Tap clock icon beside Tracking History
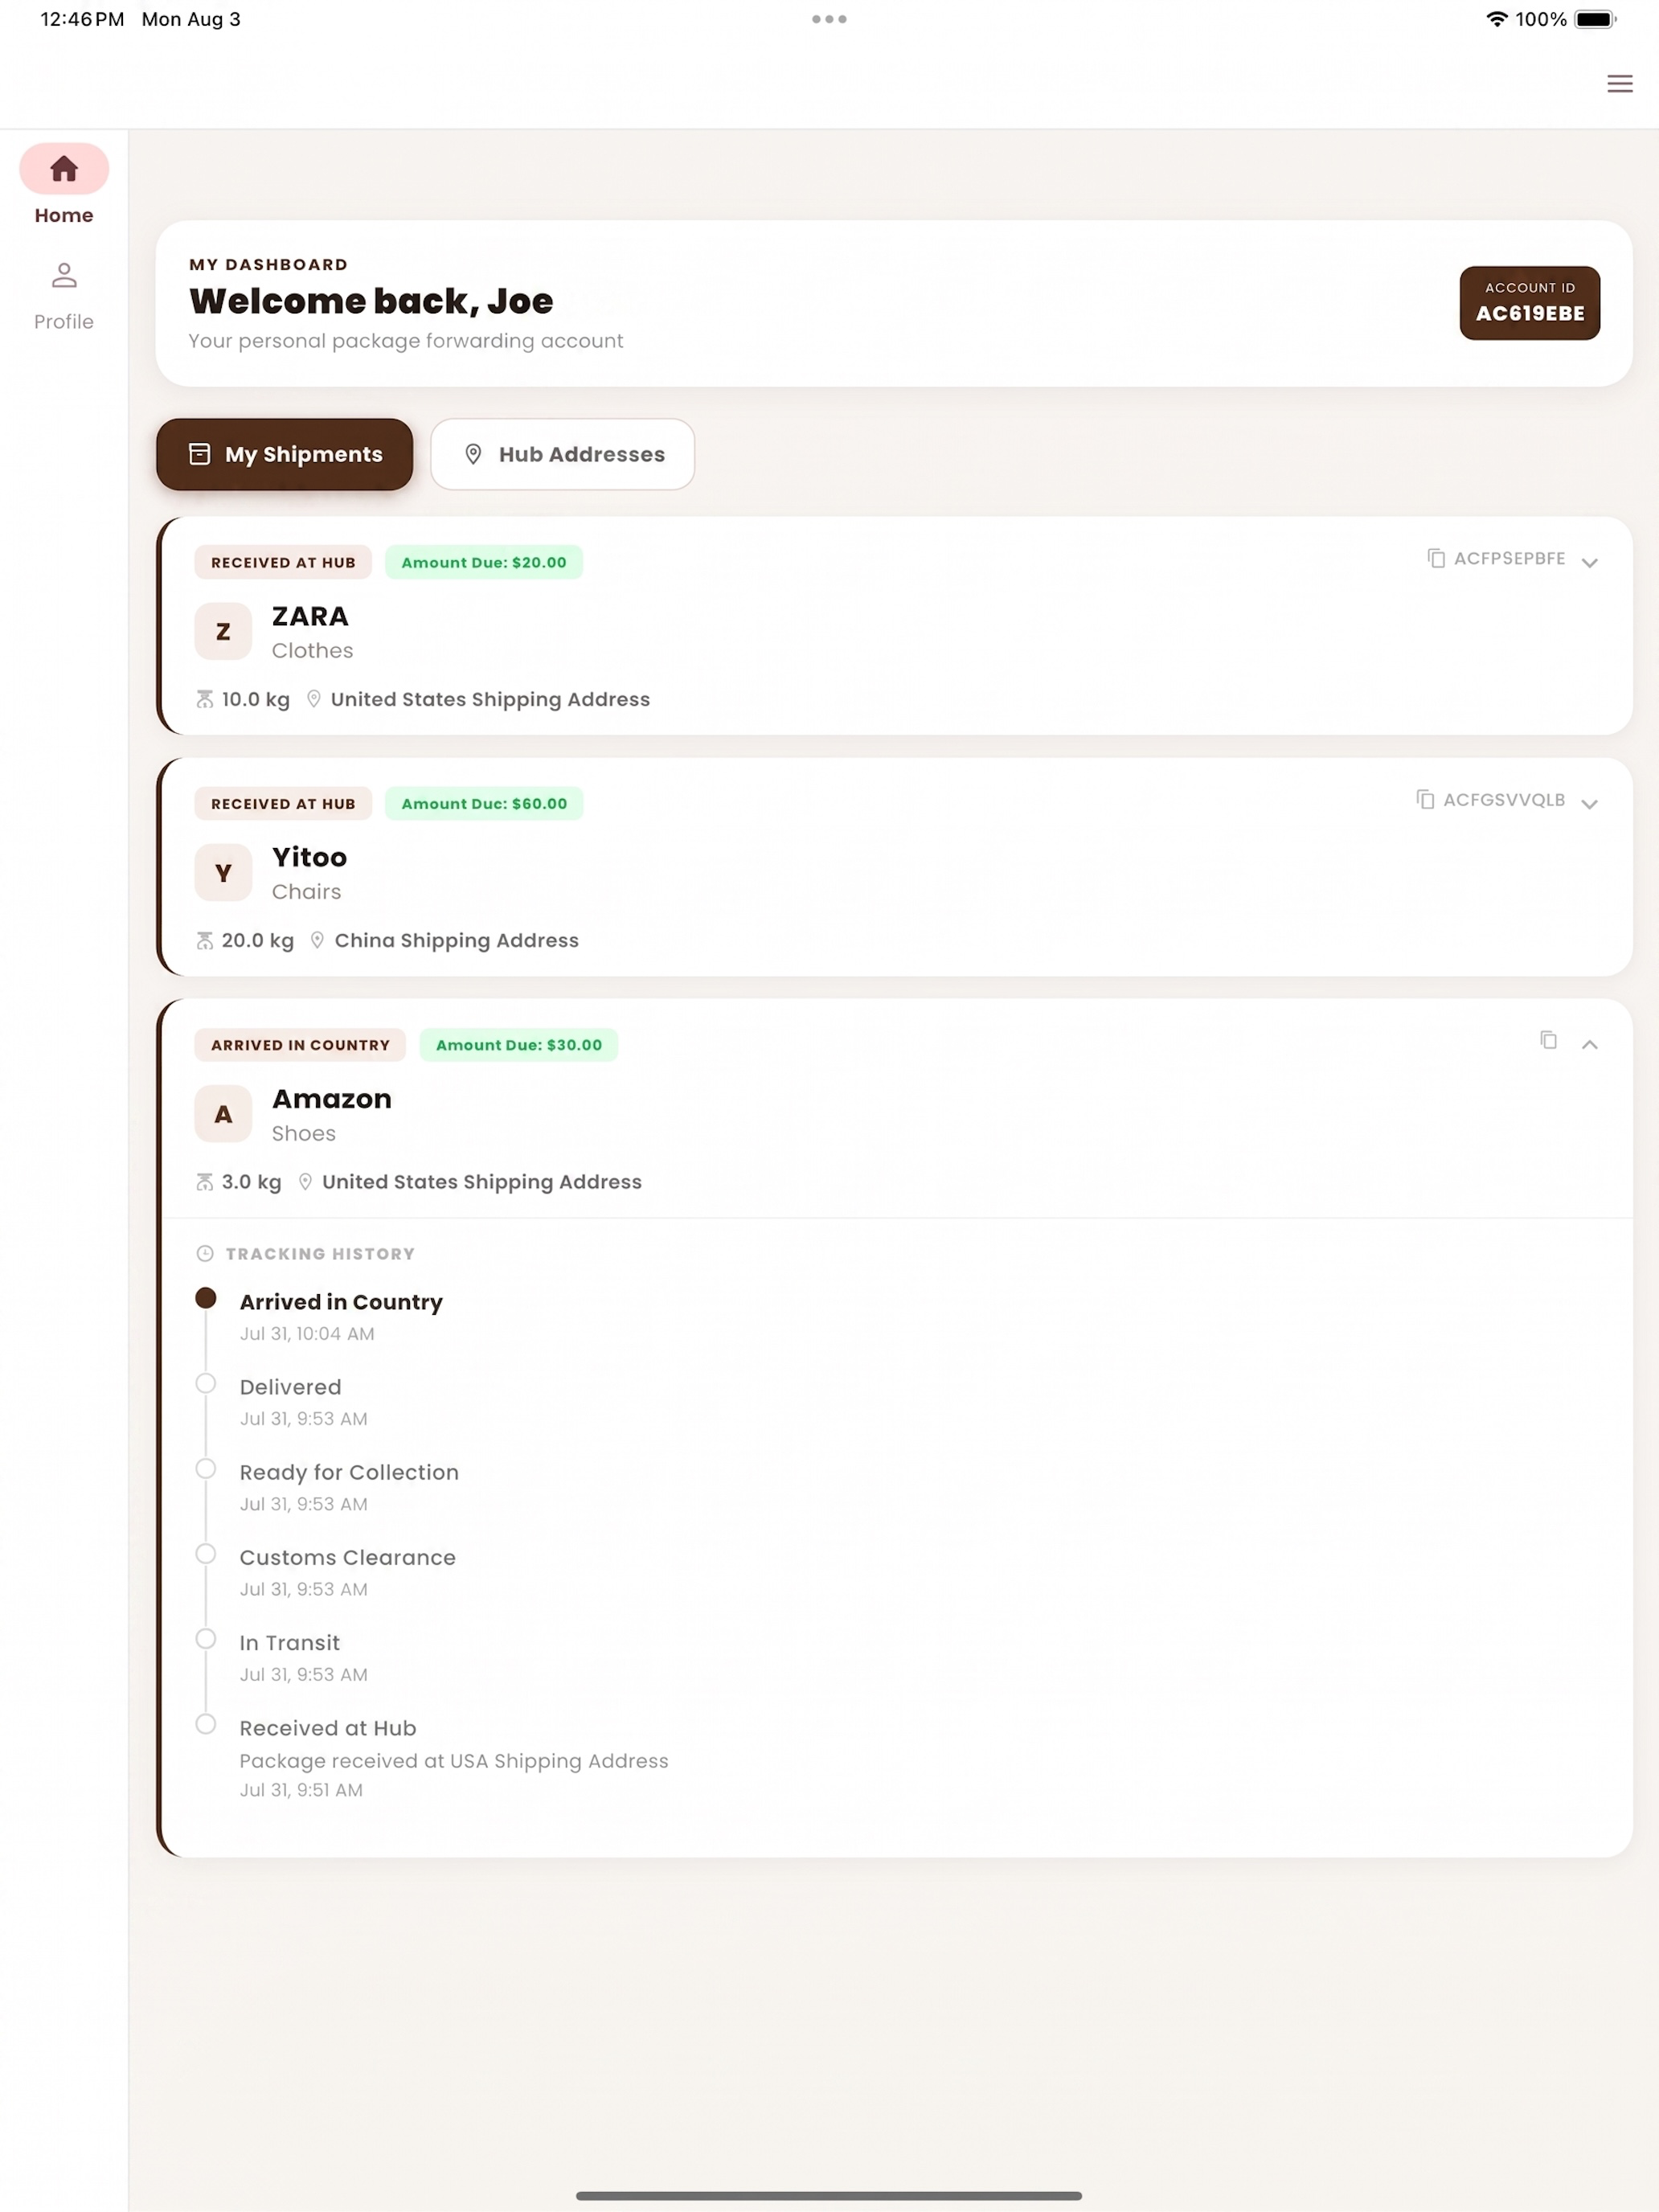Viewport: 1659px width, 2212px height. (205, 1254)
